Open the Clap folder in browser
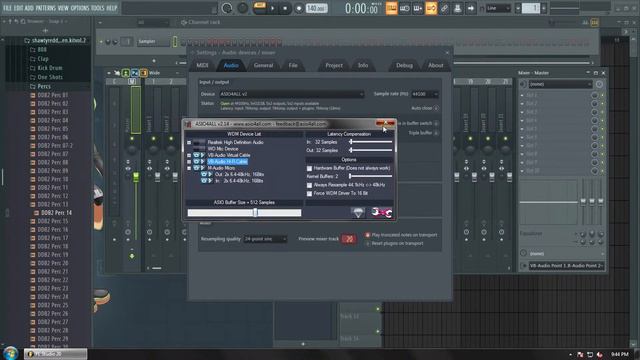 coord(43,59)
